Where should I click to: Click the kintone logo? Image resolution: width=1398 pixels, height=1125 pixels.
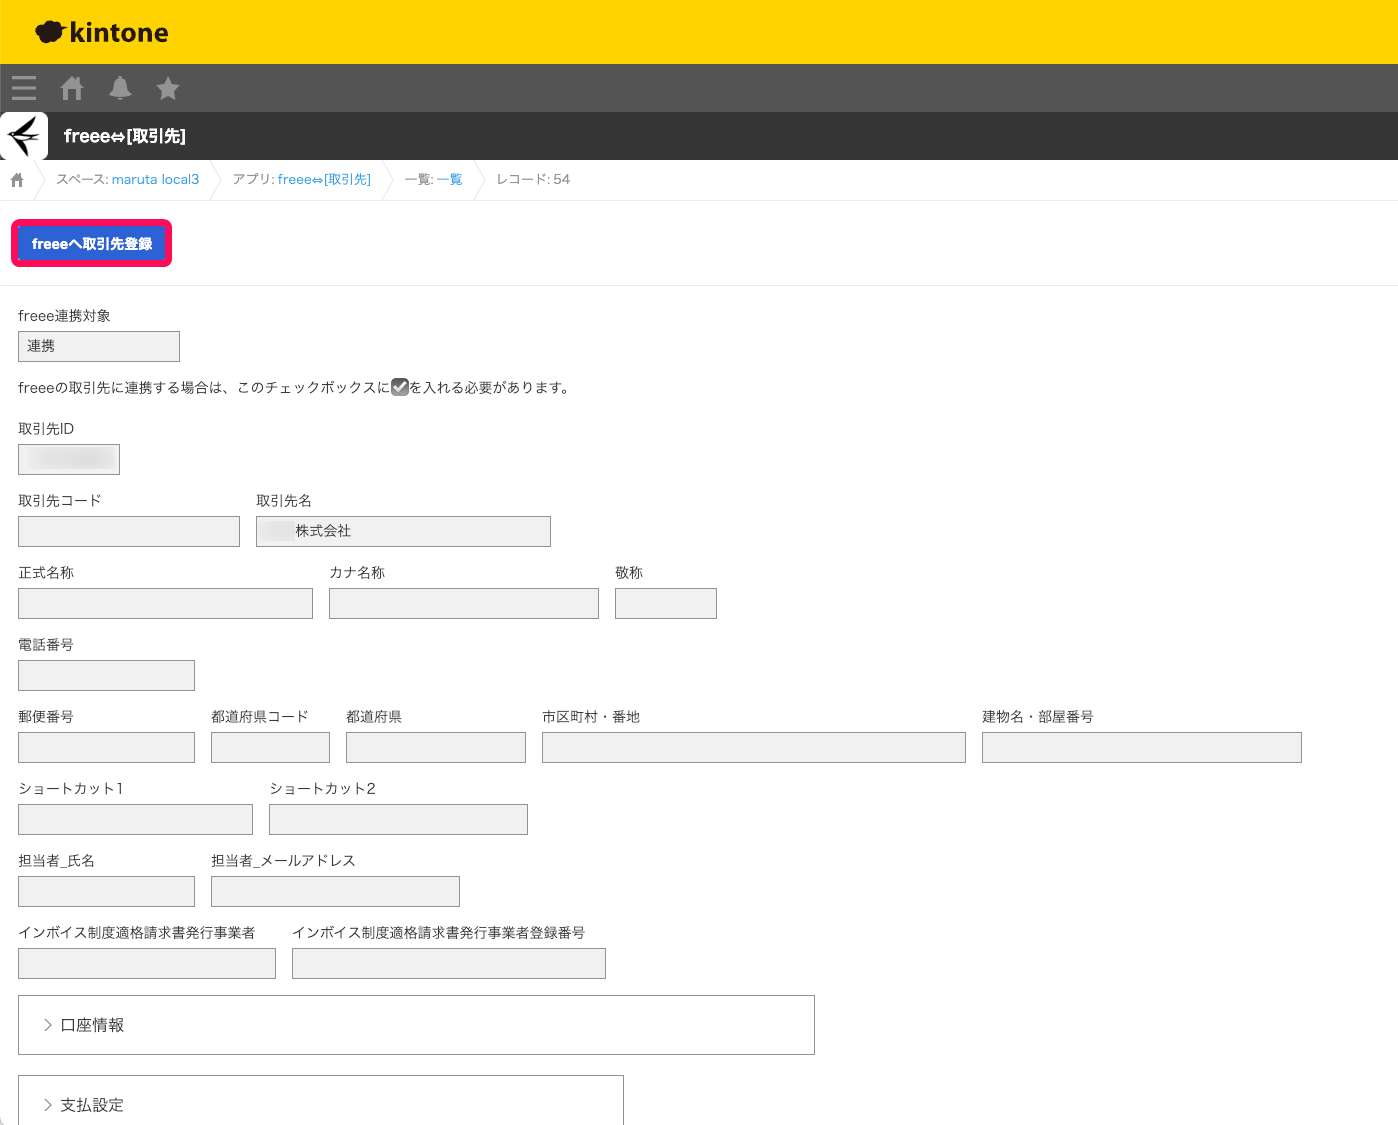102,32
